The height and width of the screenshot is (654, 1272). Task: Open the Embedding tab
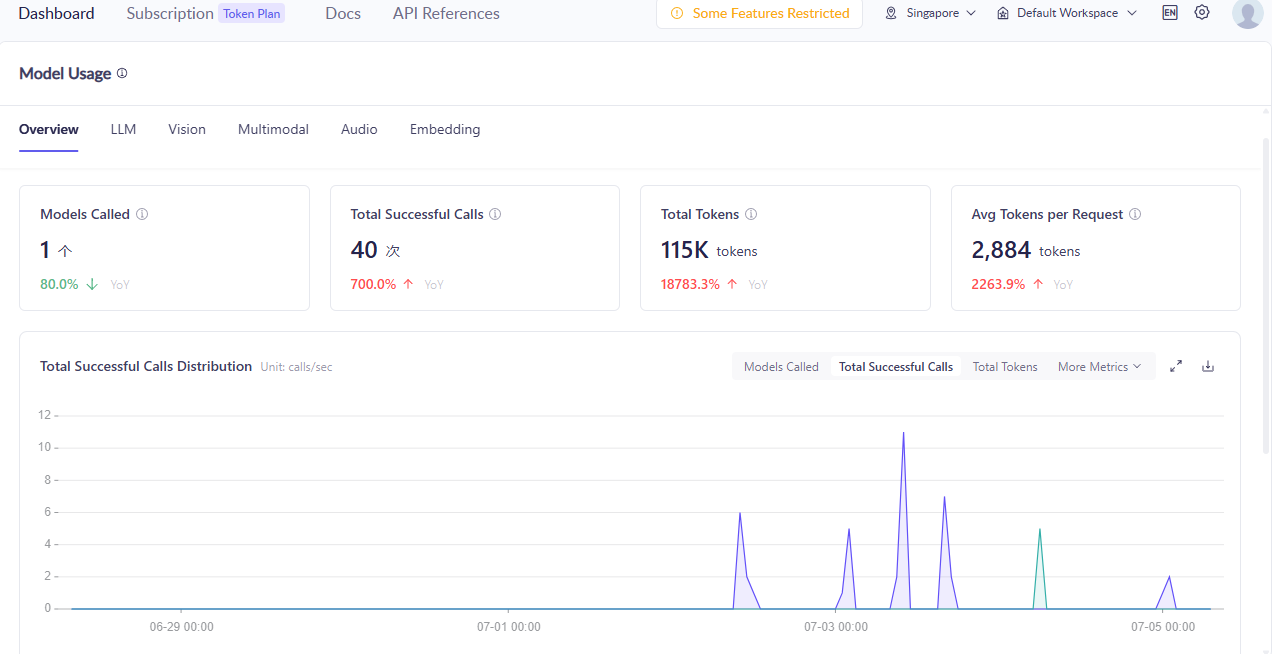(445, 129)
